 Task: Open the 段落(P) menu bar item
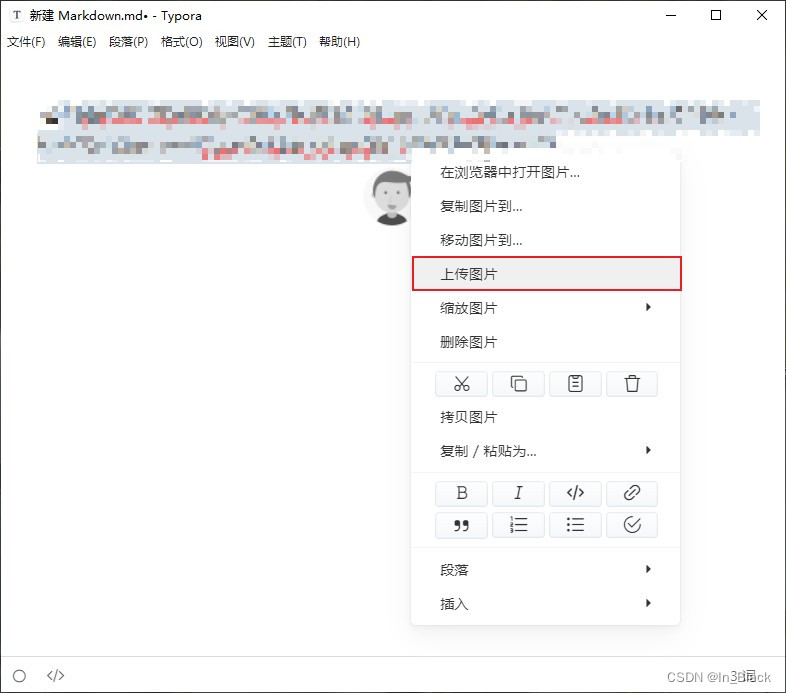coord(128,42)
